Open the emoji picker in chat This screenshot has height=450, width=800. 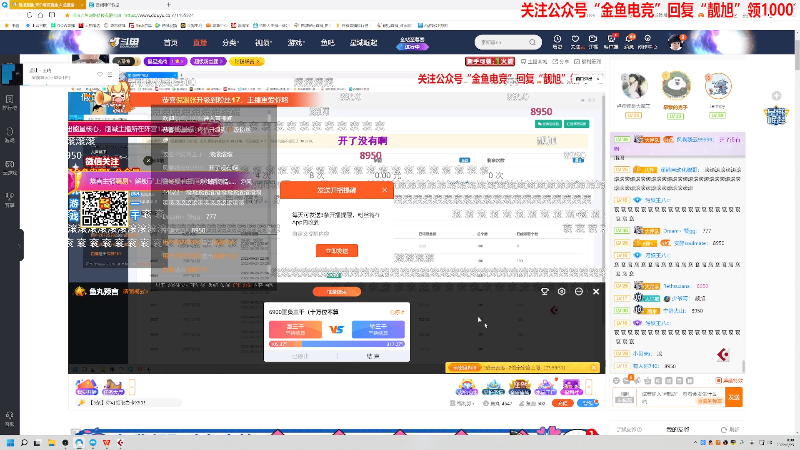(x=616, y=381)
